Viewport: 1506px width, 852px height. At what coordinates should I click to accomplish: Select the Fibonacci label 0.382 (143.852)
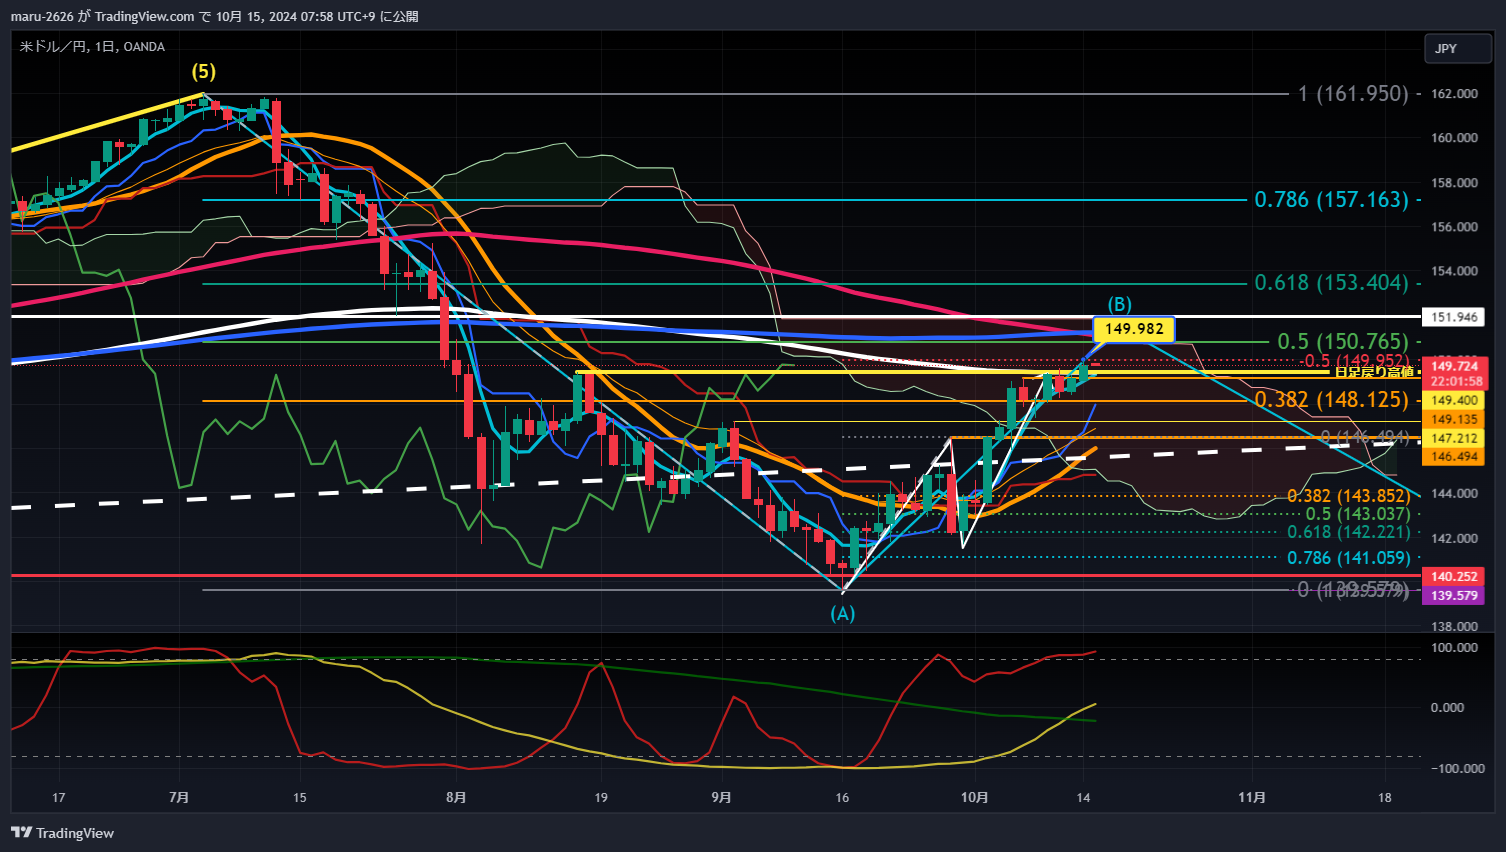coord(1348,496)
